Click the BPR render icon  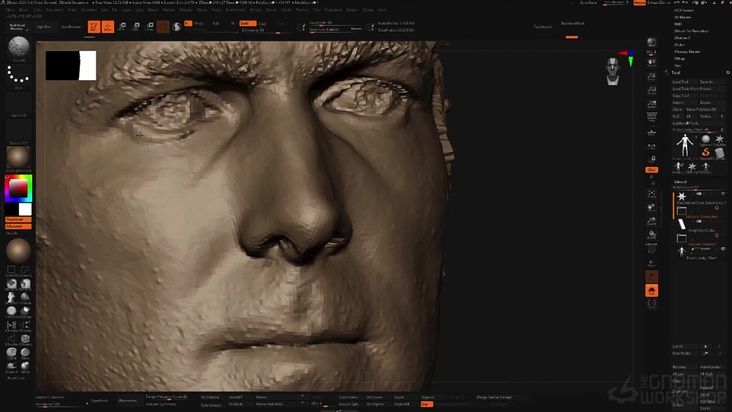(651, 42)
